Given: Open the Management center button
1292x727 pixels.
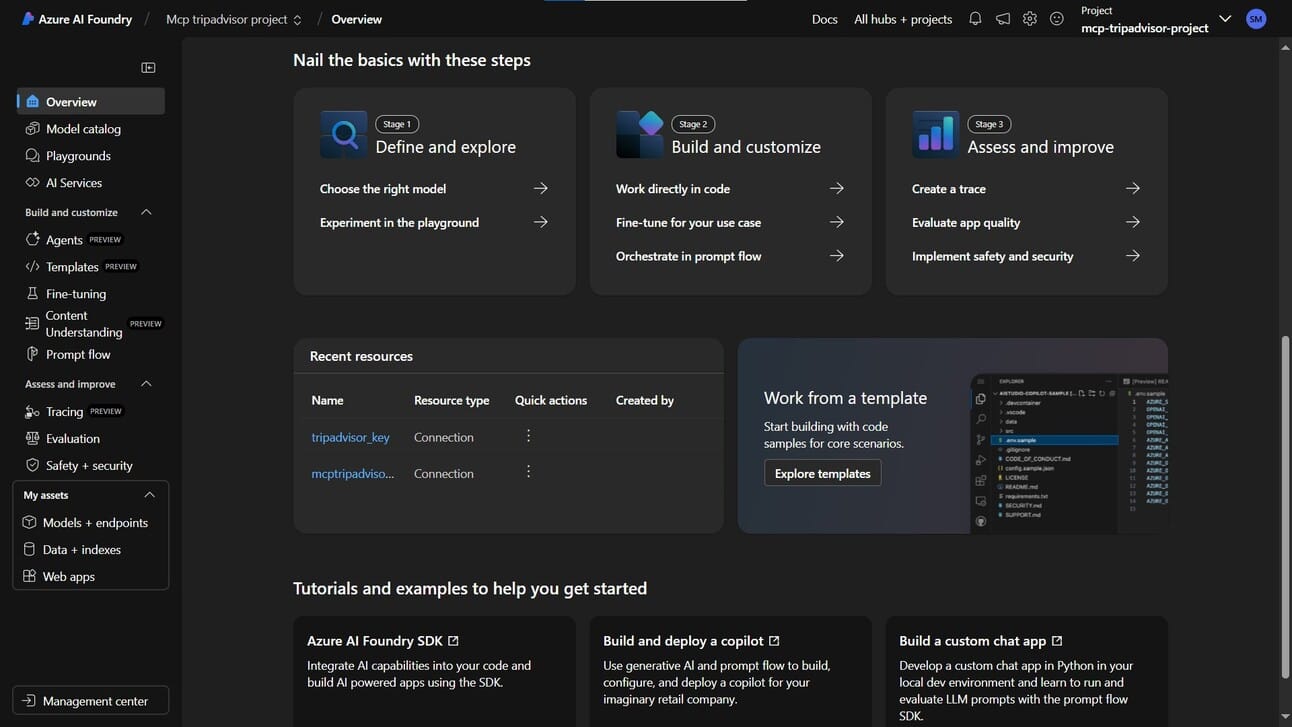Looking at the screenshot, I should click(x=90, y=701).
